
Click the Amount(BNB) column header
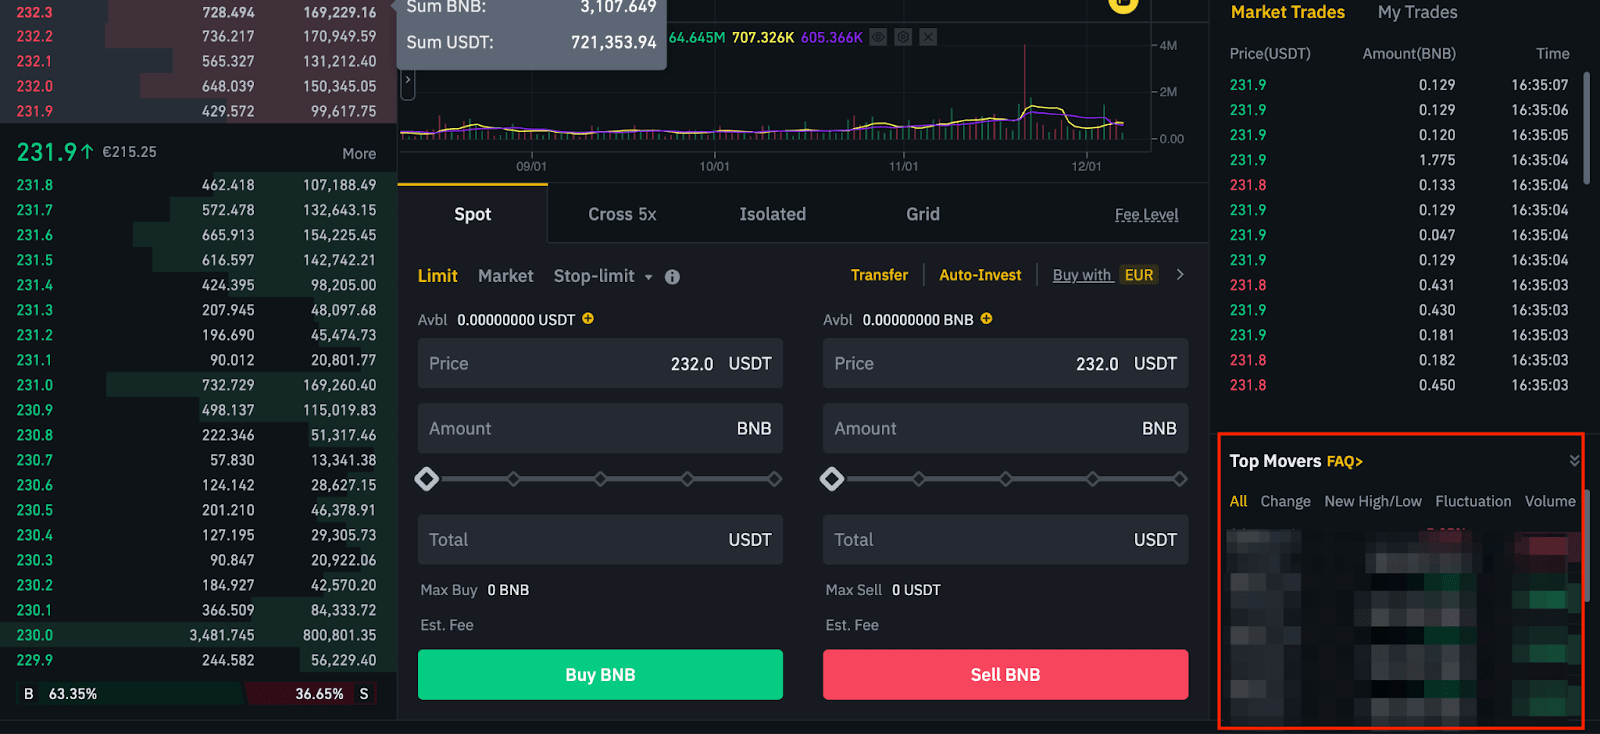[1409, 54]
